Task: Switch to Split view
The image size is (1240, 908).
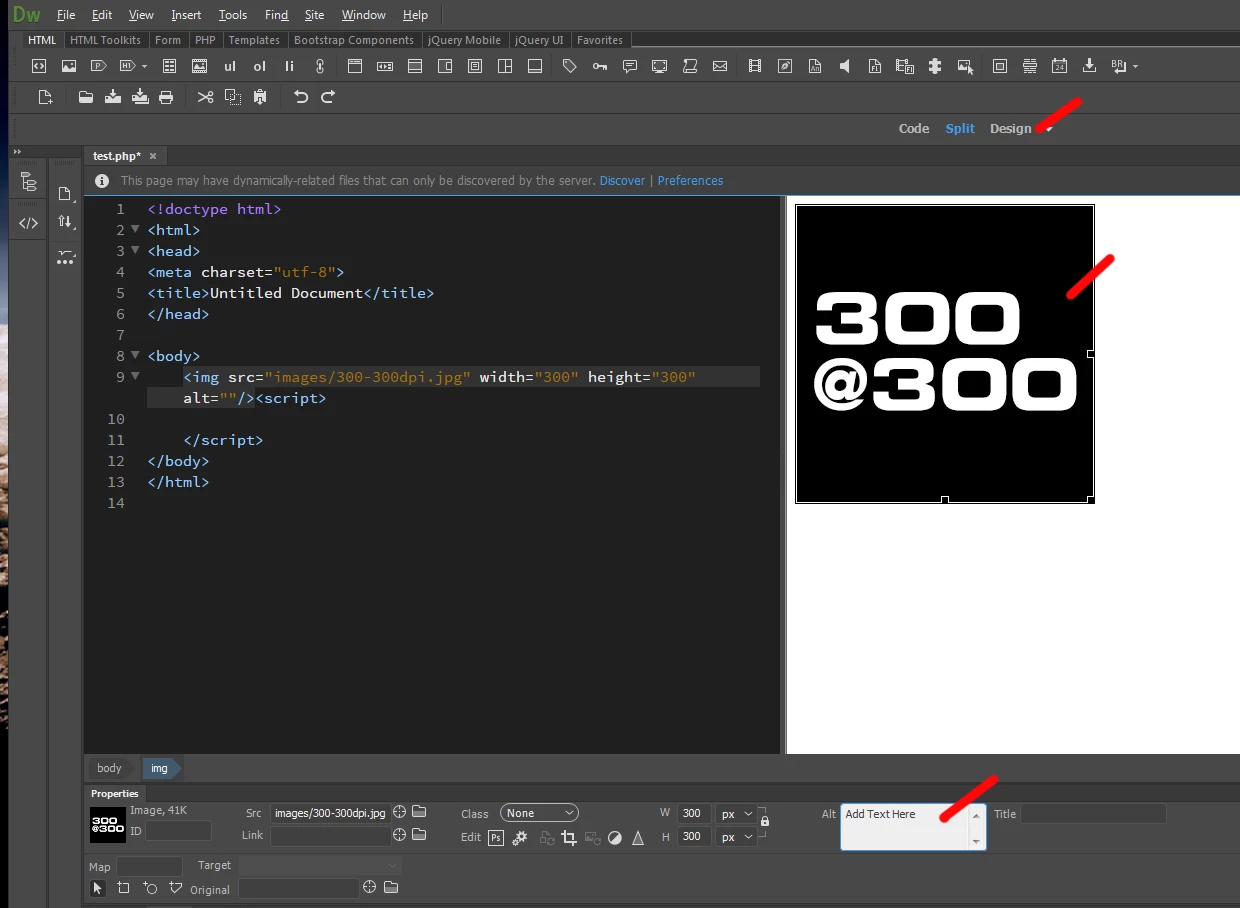Action: (x=960, y=129)
